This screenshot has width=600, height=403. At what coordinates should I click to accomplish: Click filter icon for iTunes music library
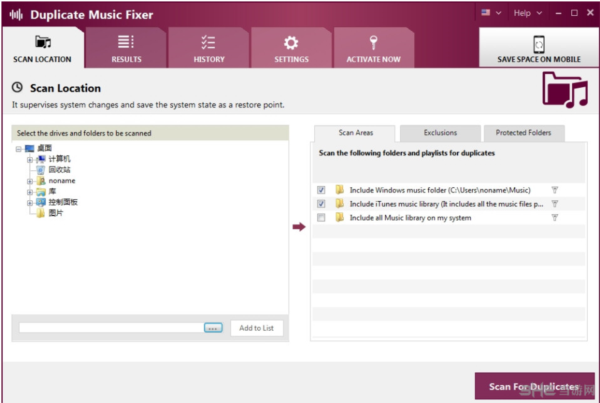554,204
